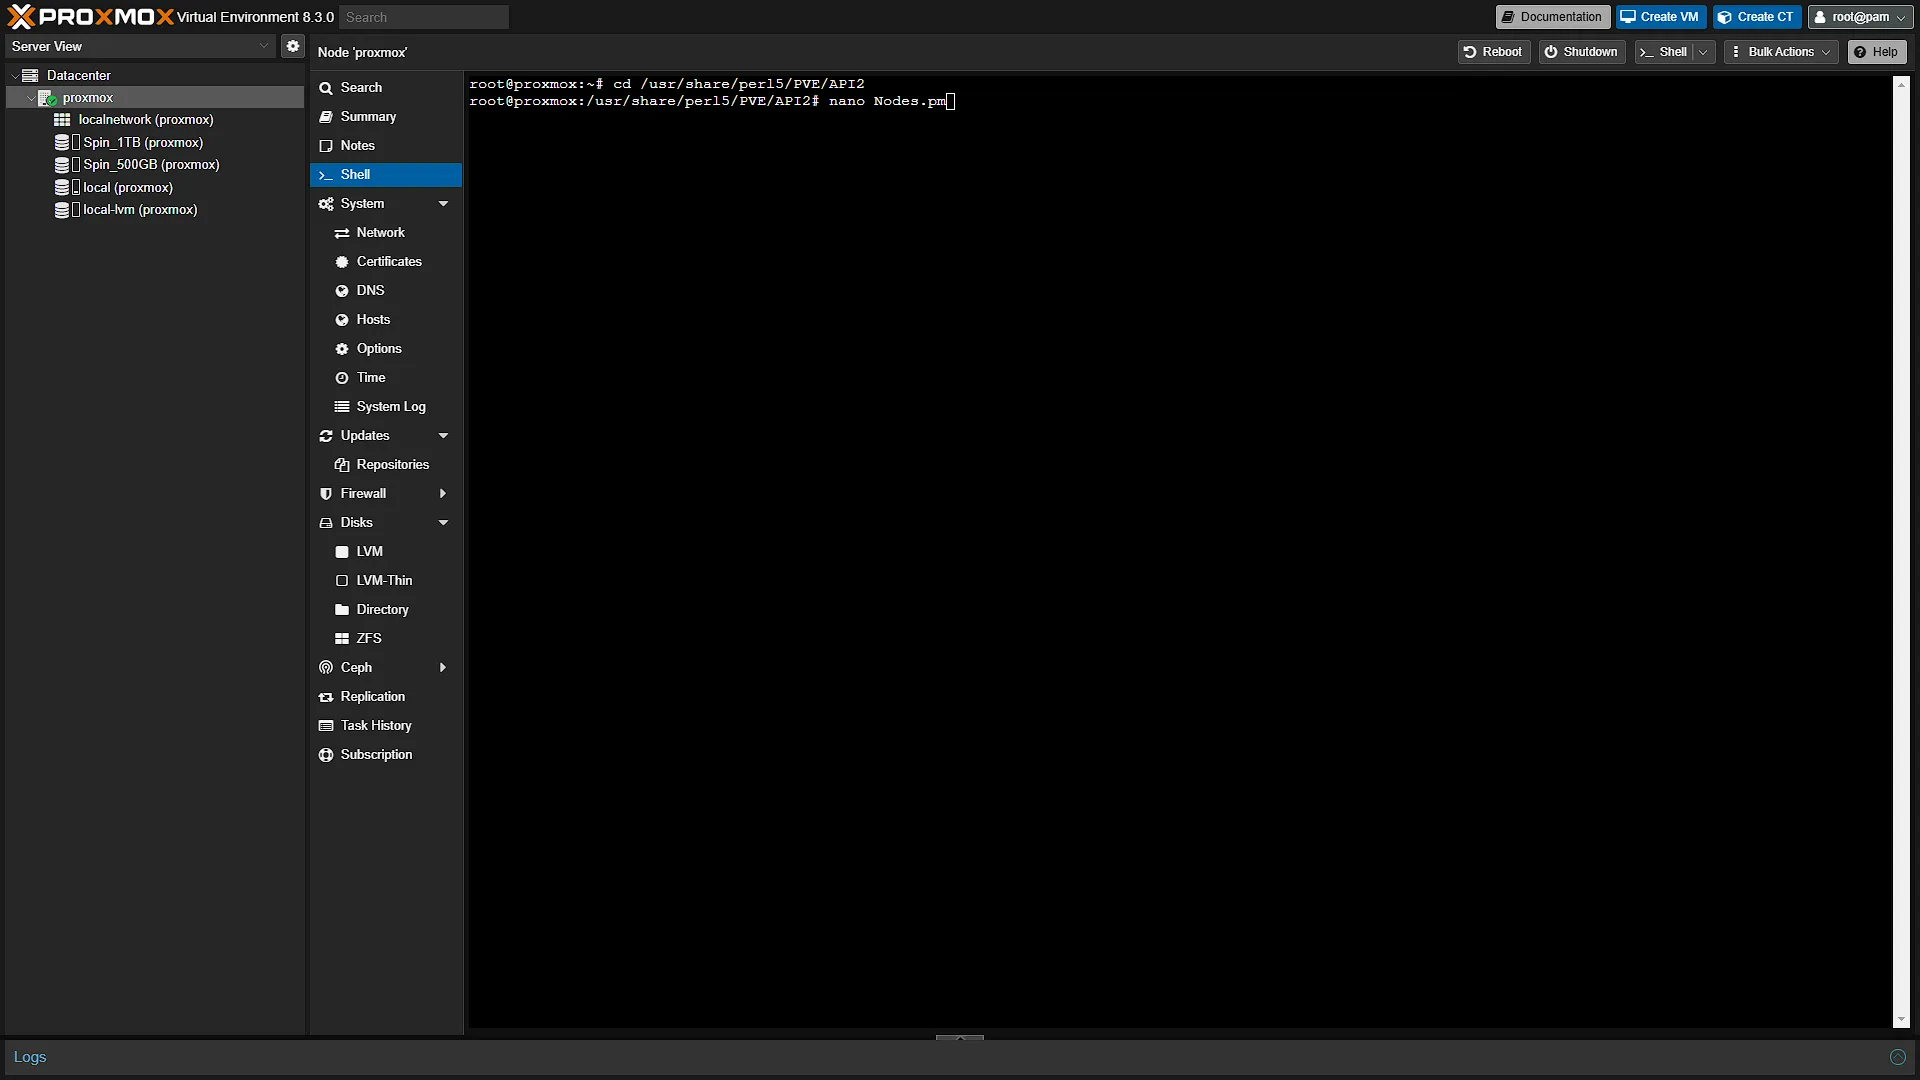Open DNS settings
This screenshot has width=1920, height=1080.
coord(386,291)
